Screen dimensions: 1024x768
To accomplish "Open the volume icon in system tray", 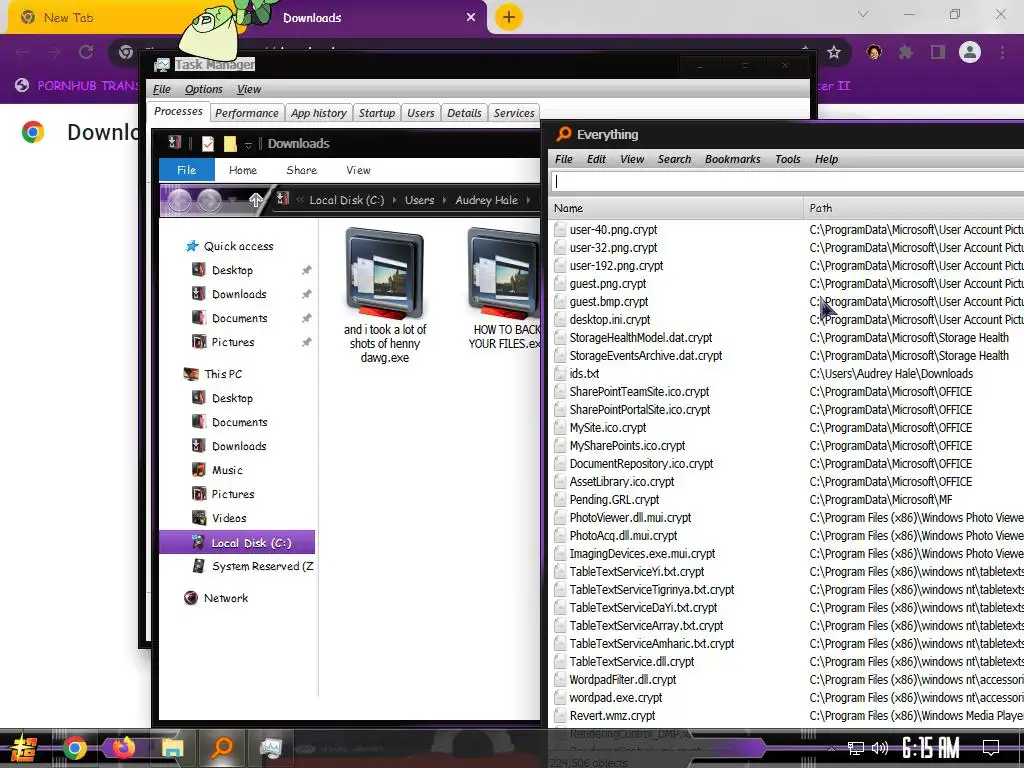I will [880, 748].
